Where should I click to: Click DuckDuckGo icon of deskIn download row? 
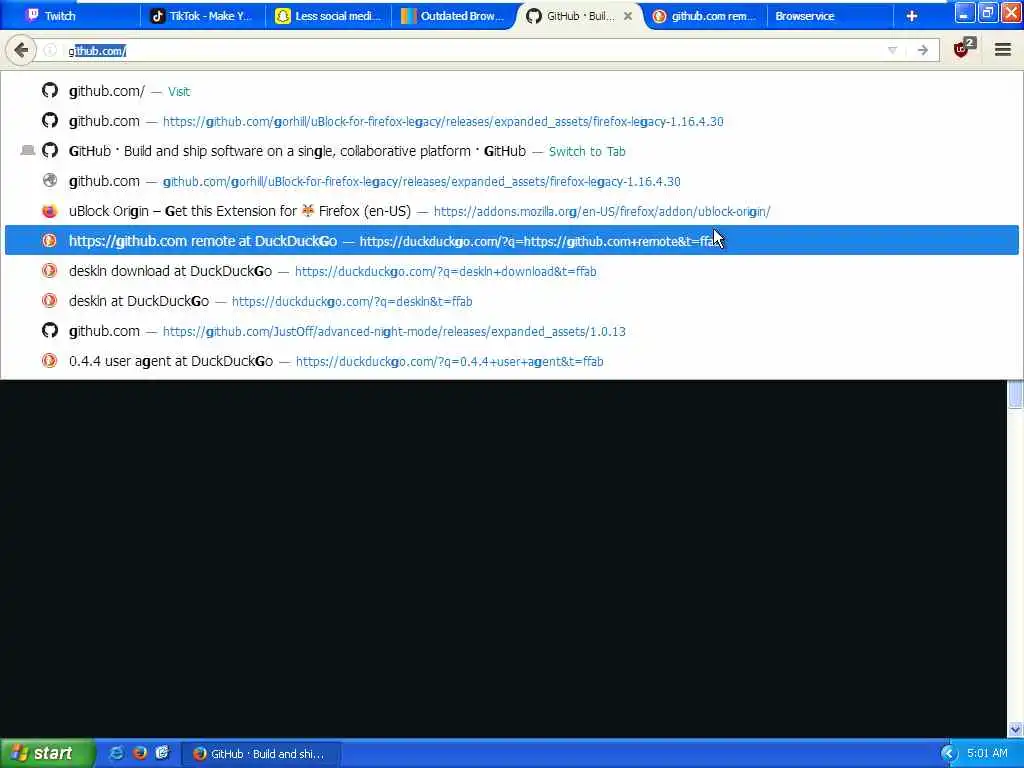point(50,270)
